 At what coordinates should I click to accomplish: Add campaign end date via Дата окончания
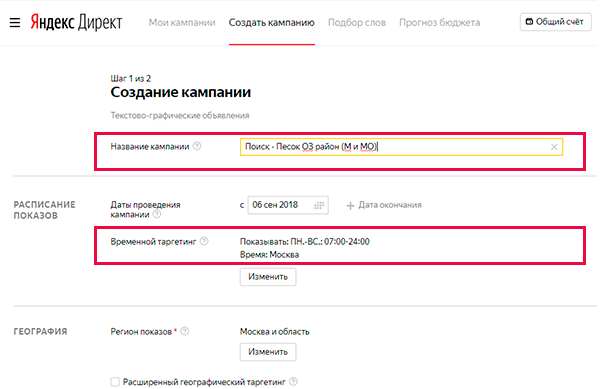tap(384, 205)
